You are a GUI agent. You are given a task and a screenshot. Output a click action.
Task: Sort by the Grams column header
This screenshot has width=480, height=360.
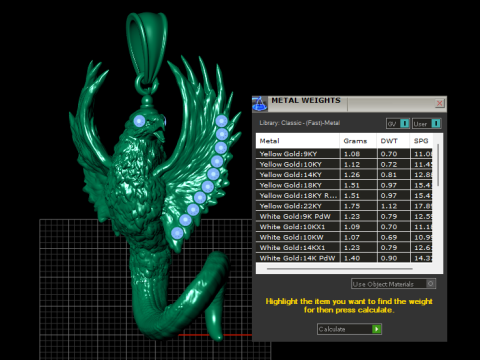click(x=358, y=141)
